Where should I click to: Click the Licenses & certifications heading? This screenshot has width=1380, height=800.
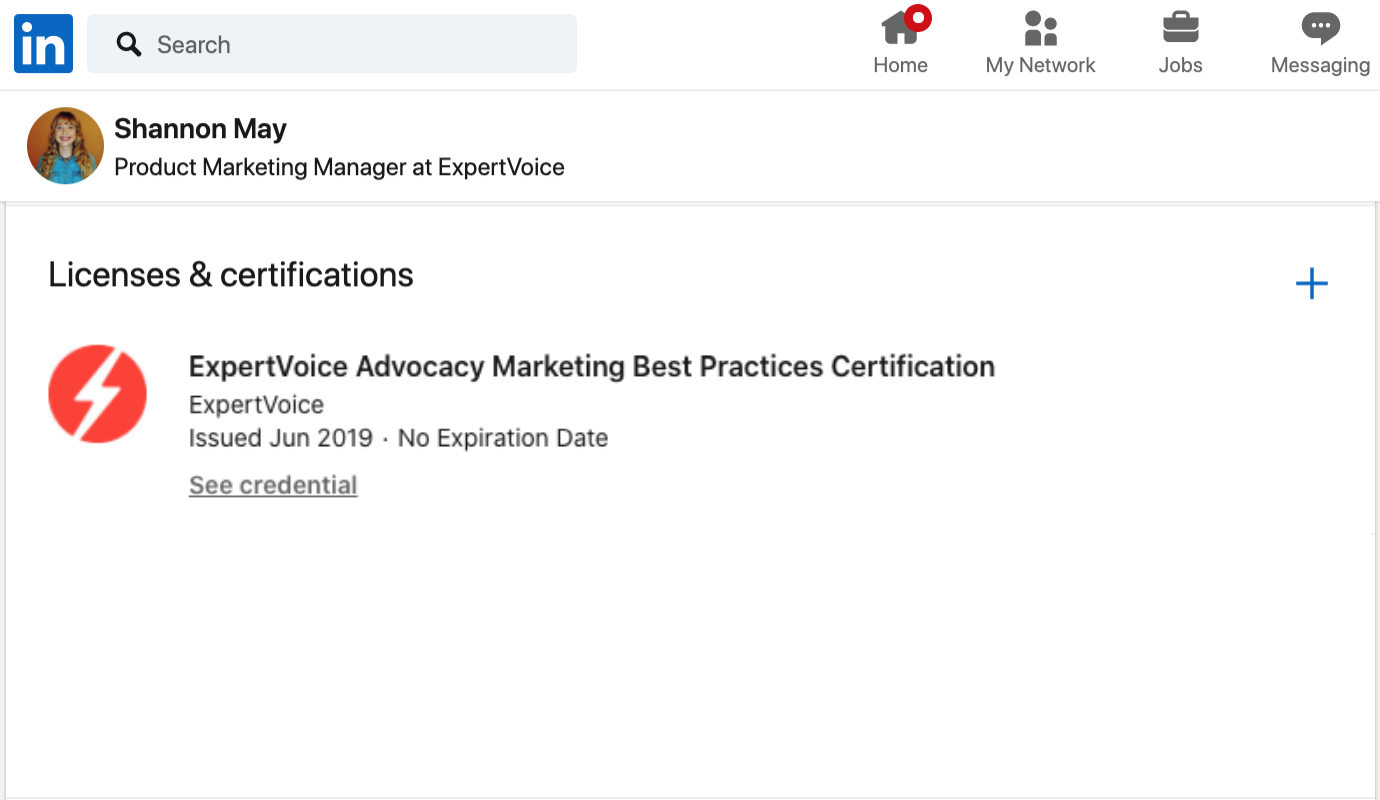231,275
